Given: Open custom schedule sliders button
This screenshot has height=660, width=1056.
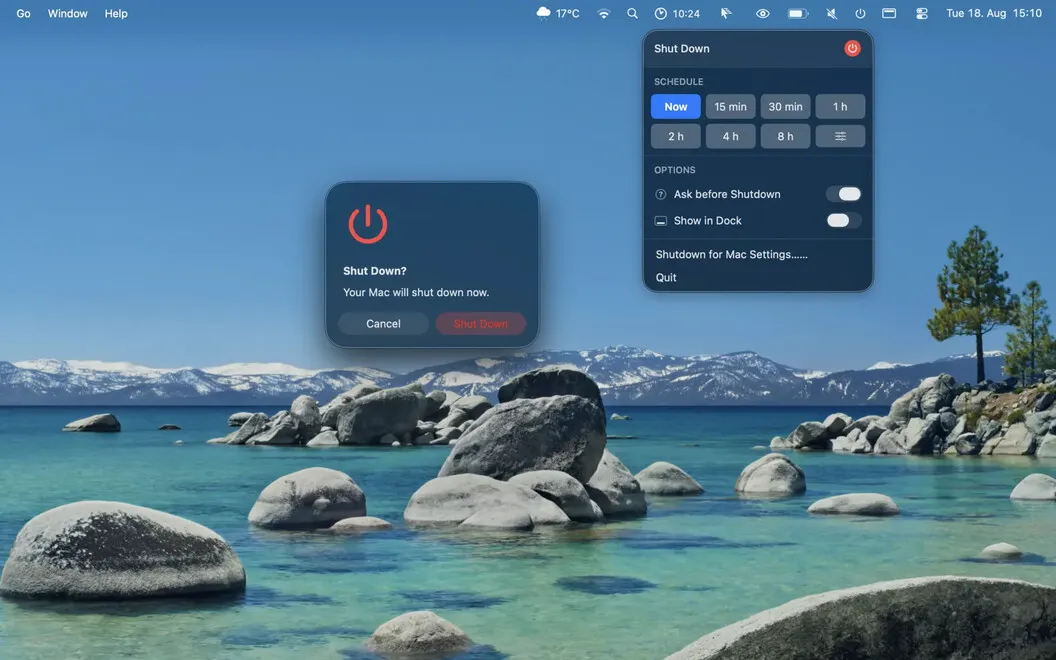Looking at the screenshot, I should pyautogui.click(x=840, y=136).
